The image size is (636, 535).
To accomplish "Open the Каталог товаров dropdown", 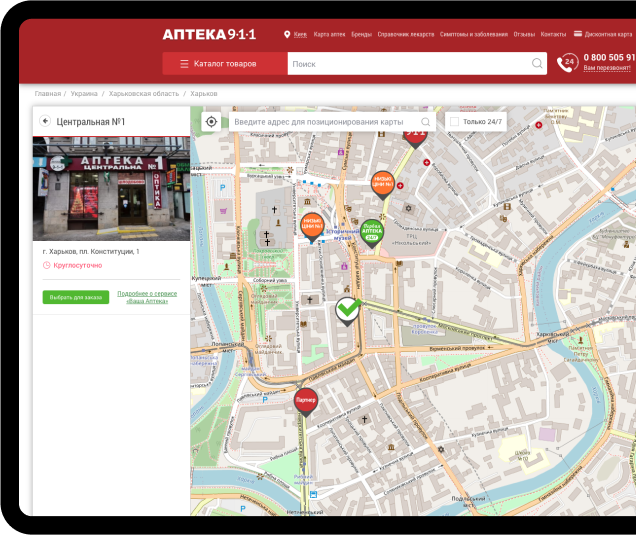I will 225,64.
